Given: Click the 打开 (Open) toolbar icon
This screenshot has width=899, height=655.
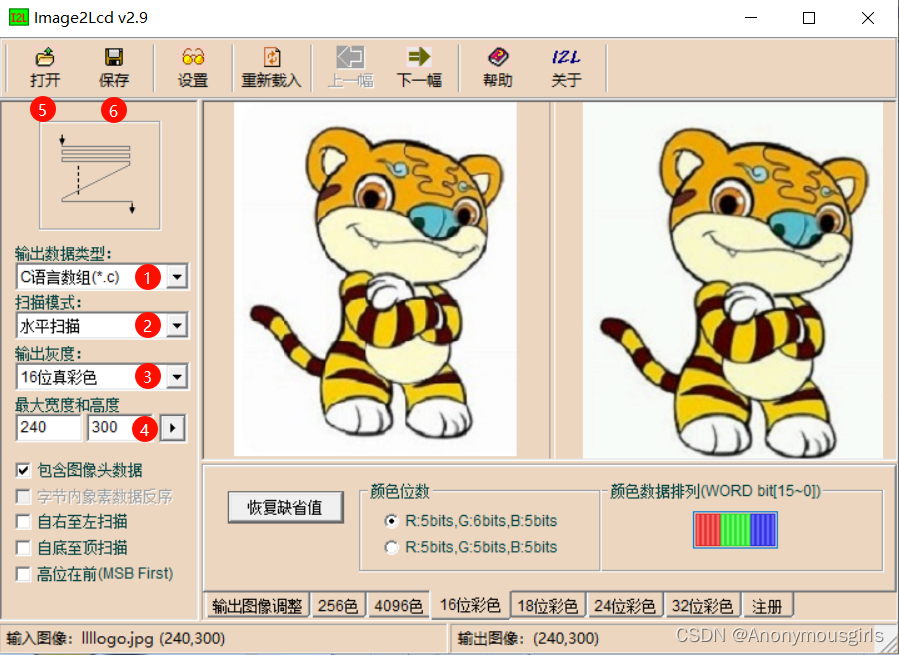Looking at the screenshot, I should [x=45, y=67].
